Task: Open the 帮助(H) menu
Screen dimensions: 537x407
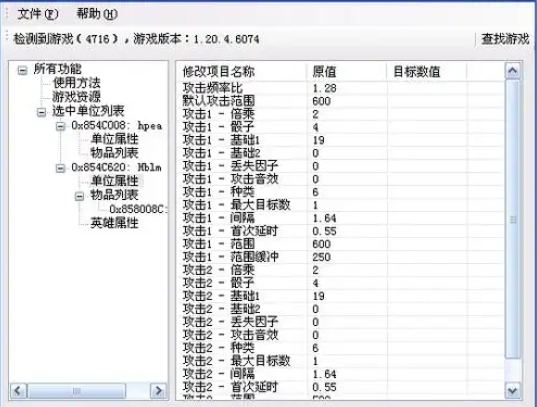Action: tap(97, 14)
